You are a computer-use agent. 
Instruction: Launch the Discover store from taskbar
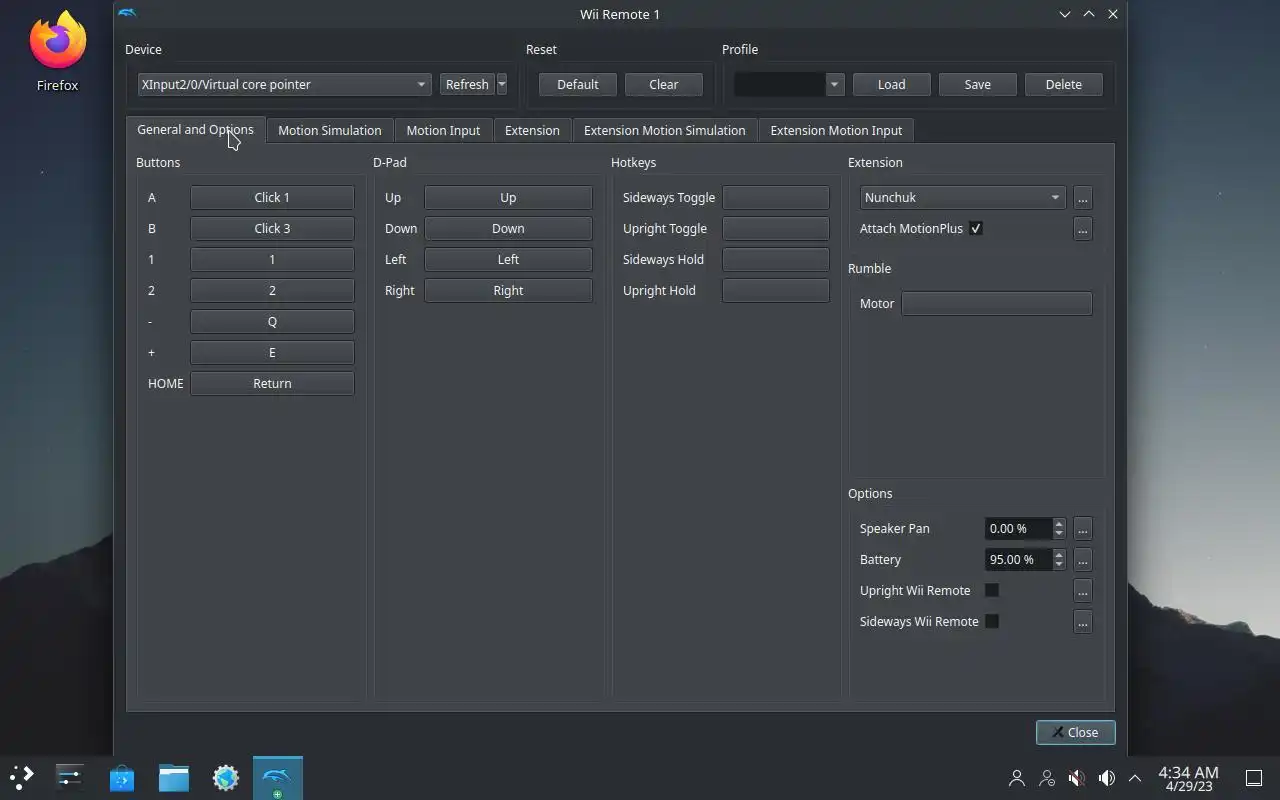point(122,777)
